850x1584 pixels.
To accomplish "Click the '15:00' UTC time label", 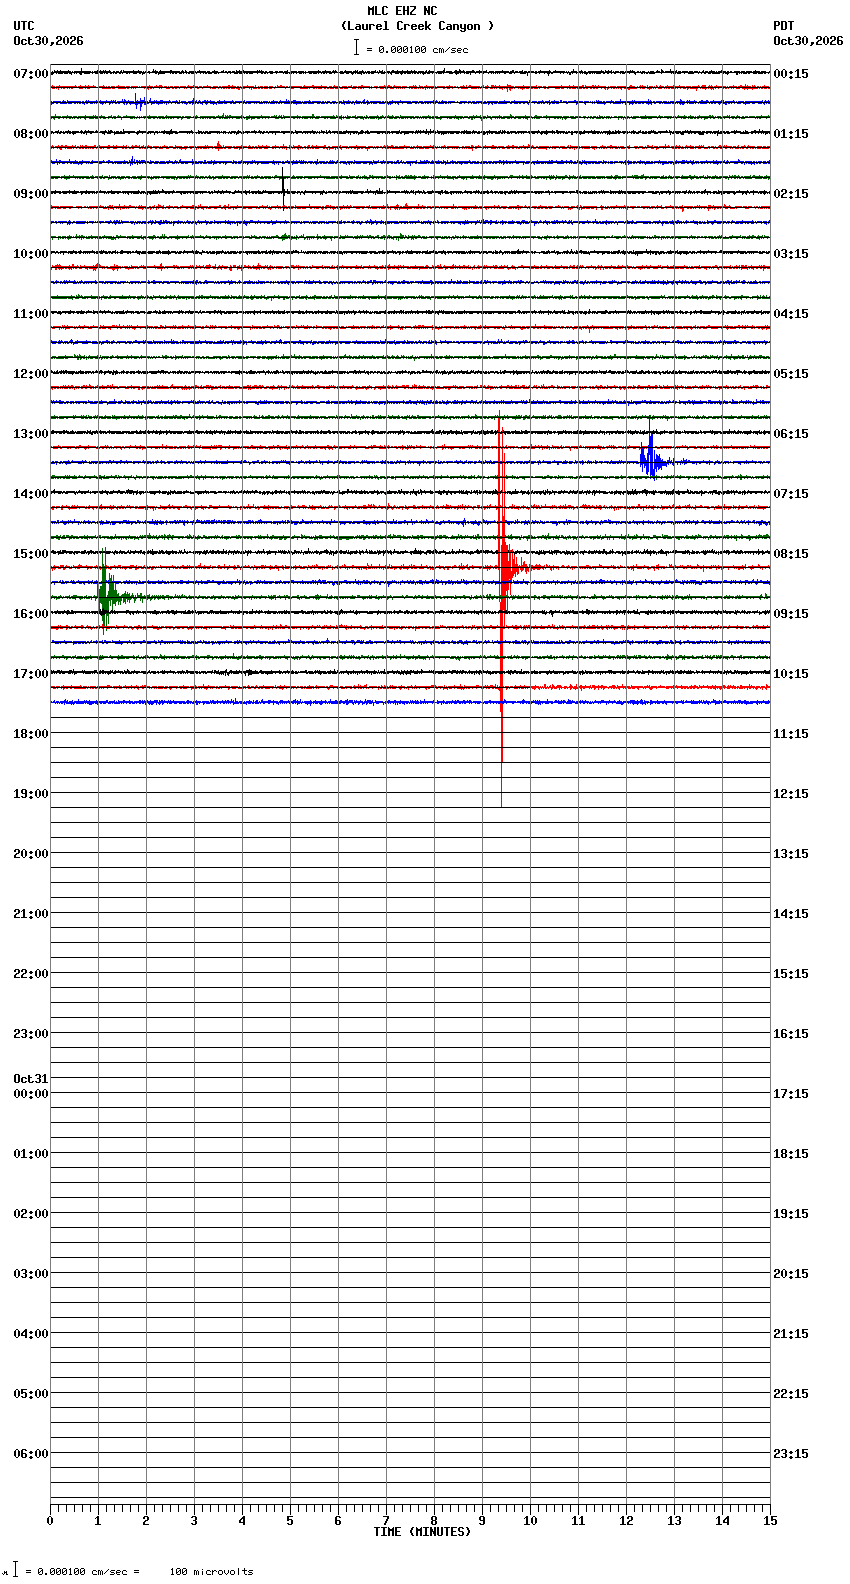I will (30, 554).
